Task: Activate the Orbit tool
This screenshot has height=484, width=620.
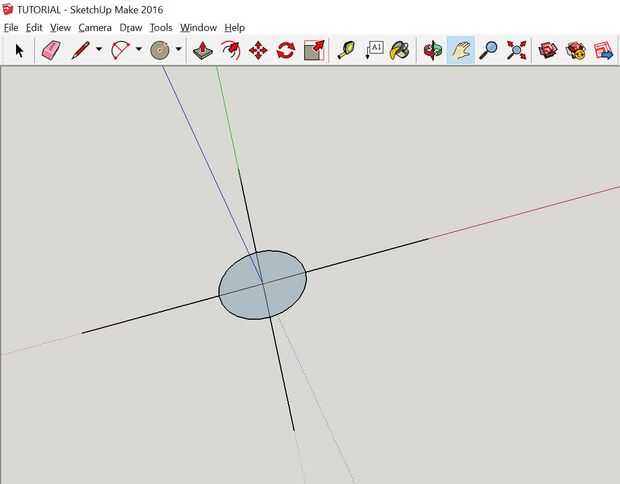Action: point(433,51)
